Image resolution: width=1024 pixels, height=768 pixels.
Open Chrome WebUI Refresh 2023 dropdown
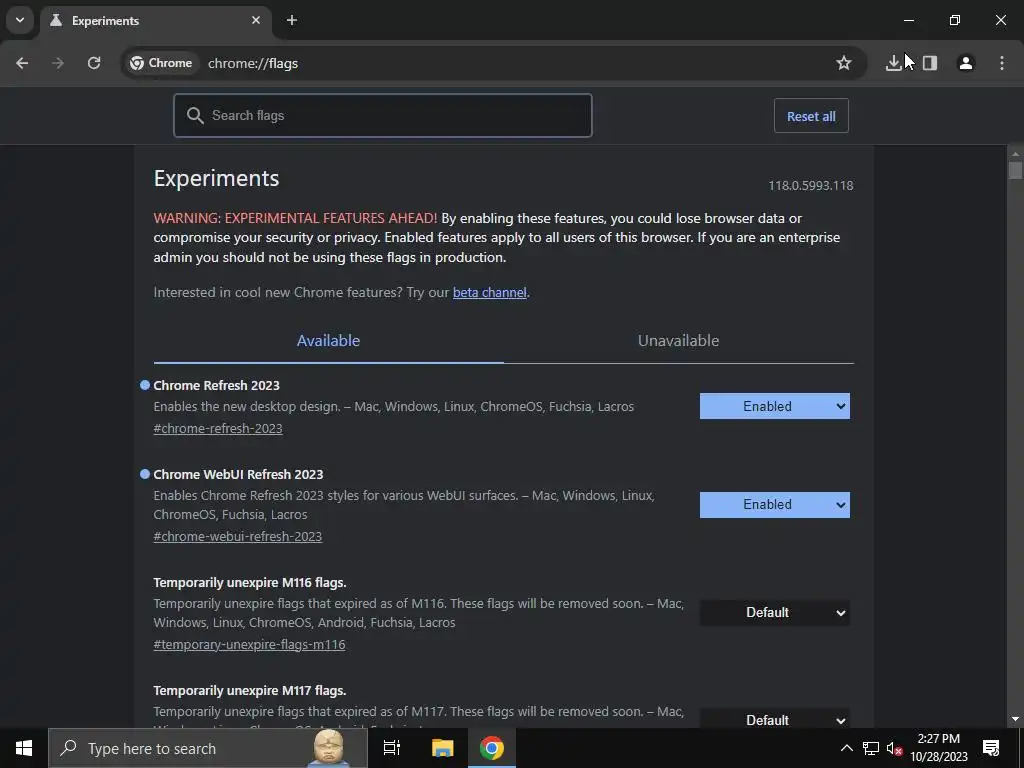point(775,505)
